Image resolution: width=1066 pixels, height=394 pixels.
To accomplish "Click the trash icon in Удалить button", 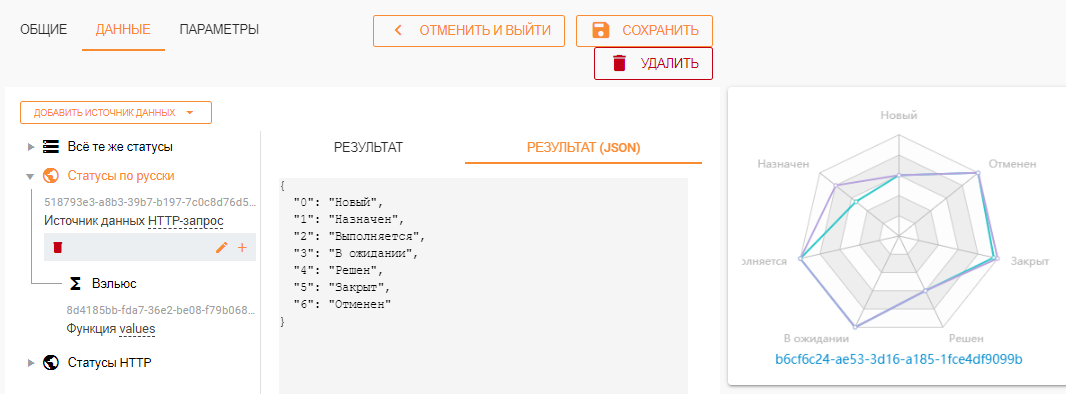I will click(619, 63).
